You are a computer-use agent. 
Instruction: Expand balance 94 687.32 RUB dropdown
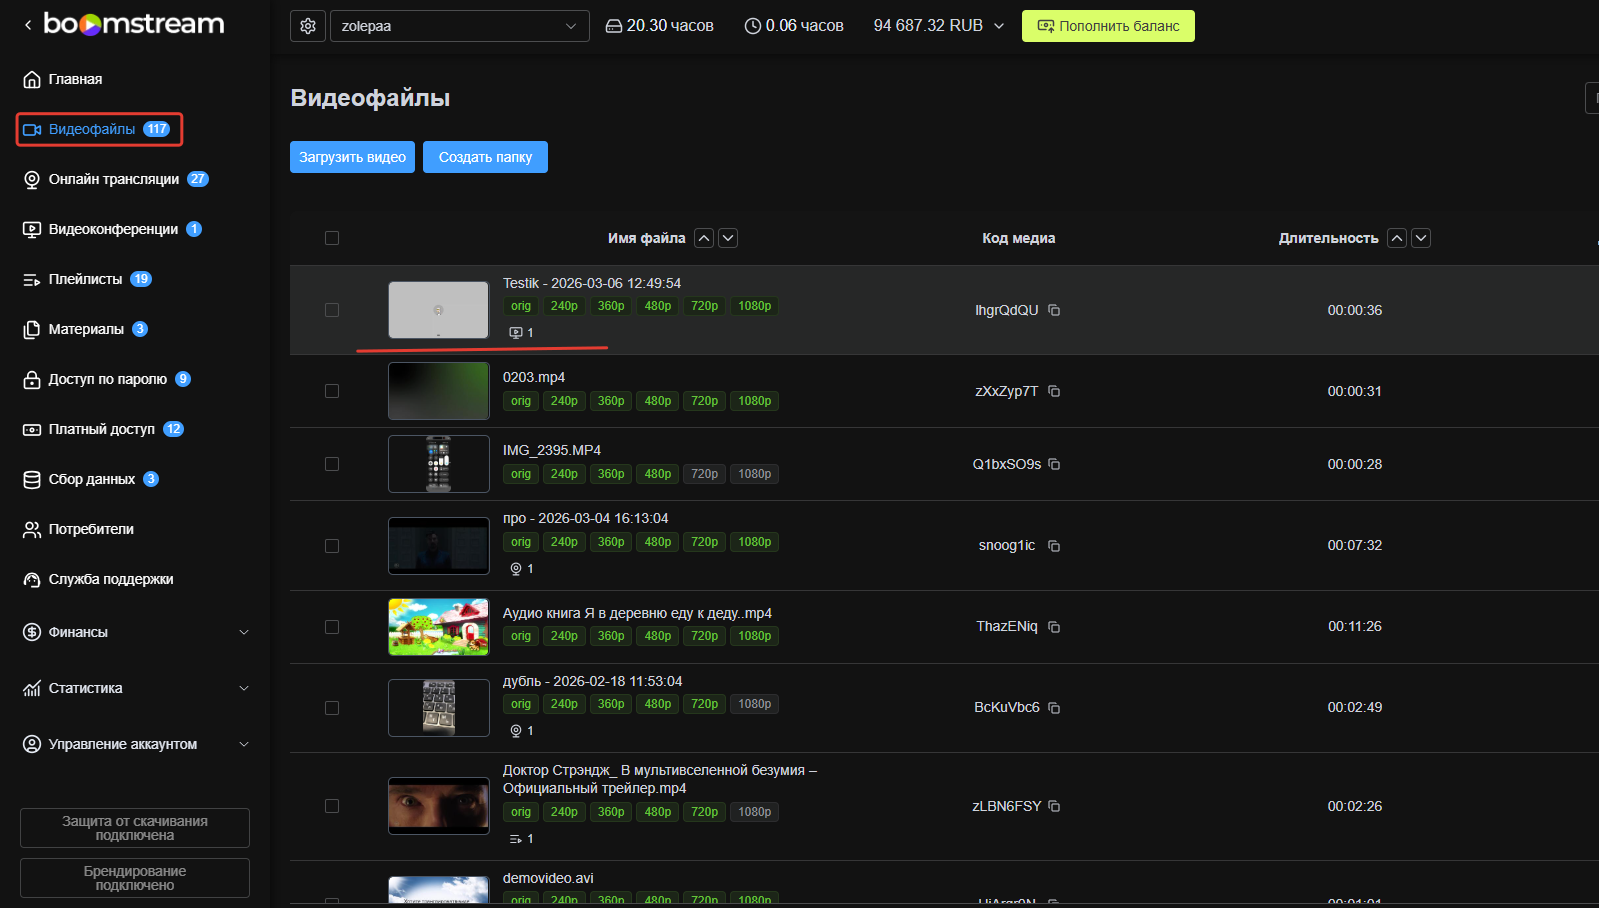[x=938, y=26]
